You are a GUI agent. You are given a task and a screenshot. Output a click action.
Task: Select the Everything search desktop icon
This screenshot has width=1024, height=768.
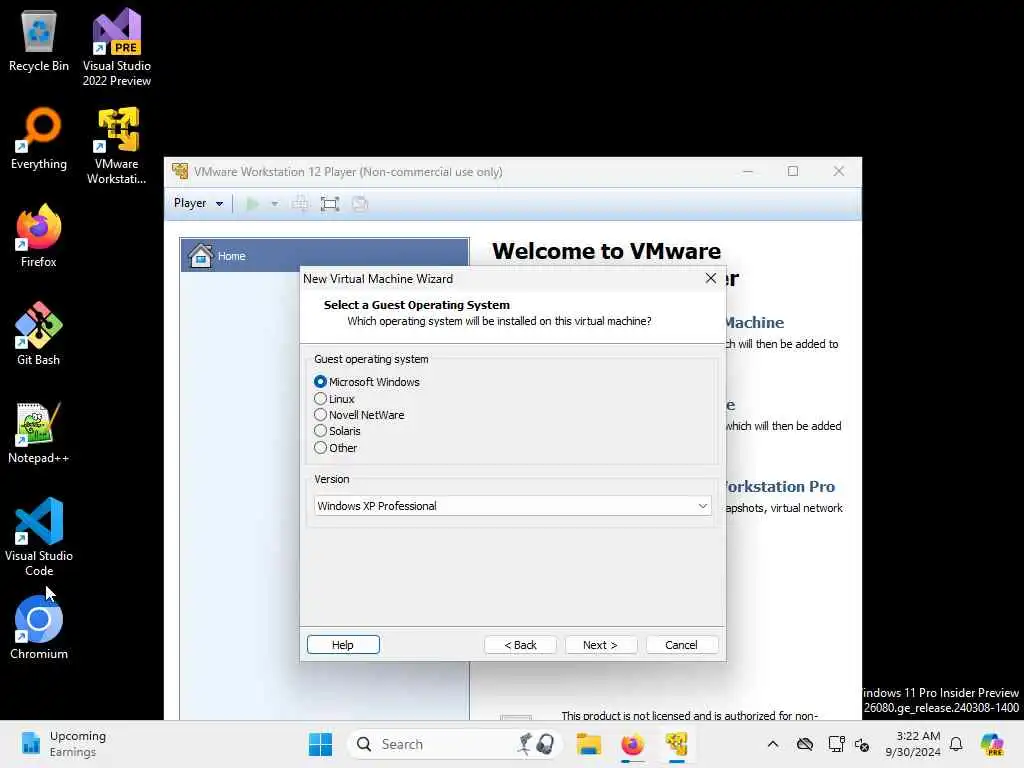39,138
